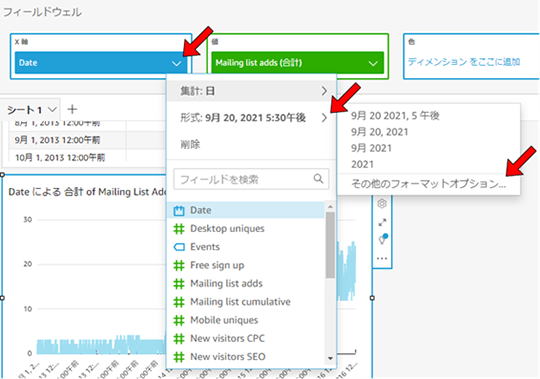540x379 pixels.
Task: Click the Date calendar type icon
Action: coord(179,210)
